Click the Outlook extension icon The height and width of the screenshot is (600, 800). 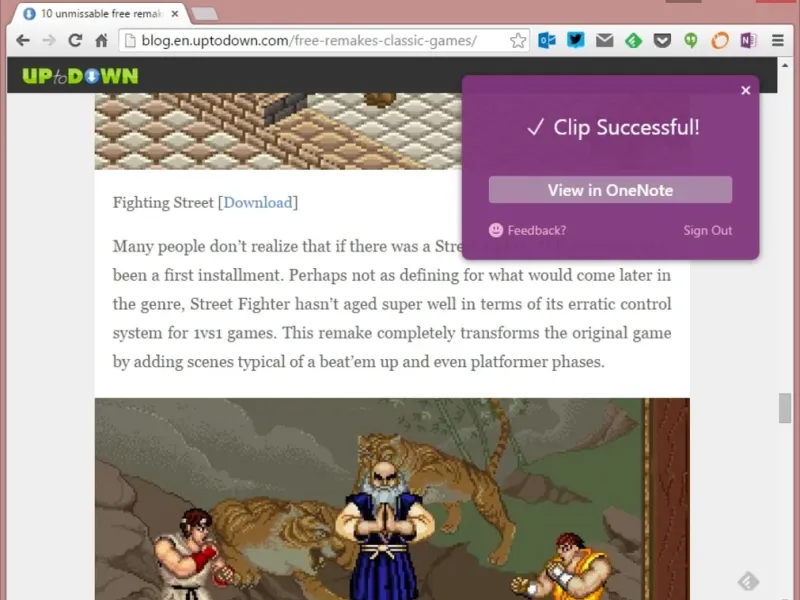tap(546, 40)
